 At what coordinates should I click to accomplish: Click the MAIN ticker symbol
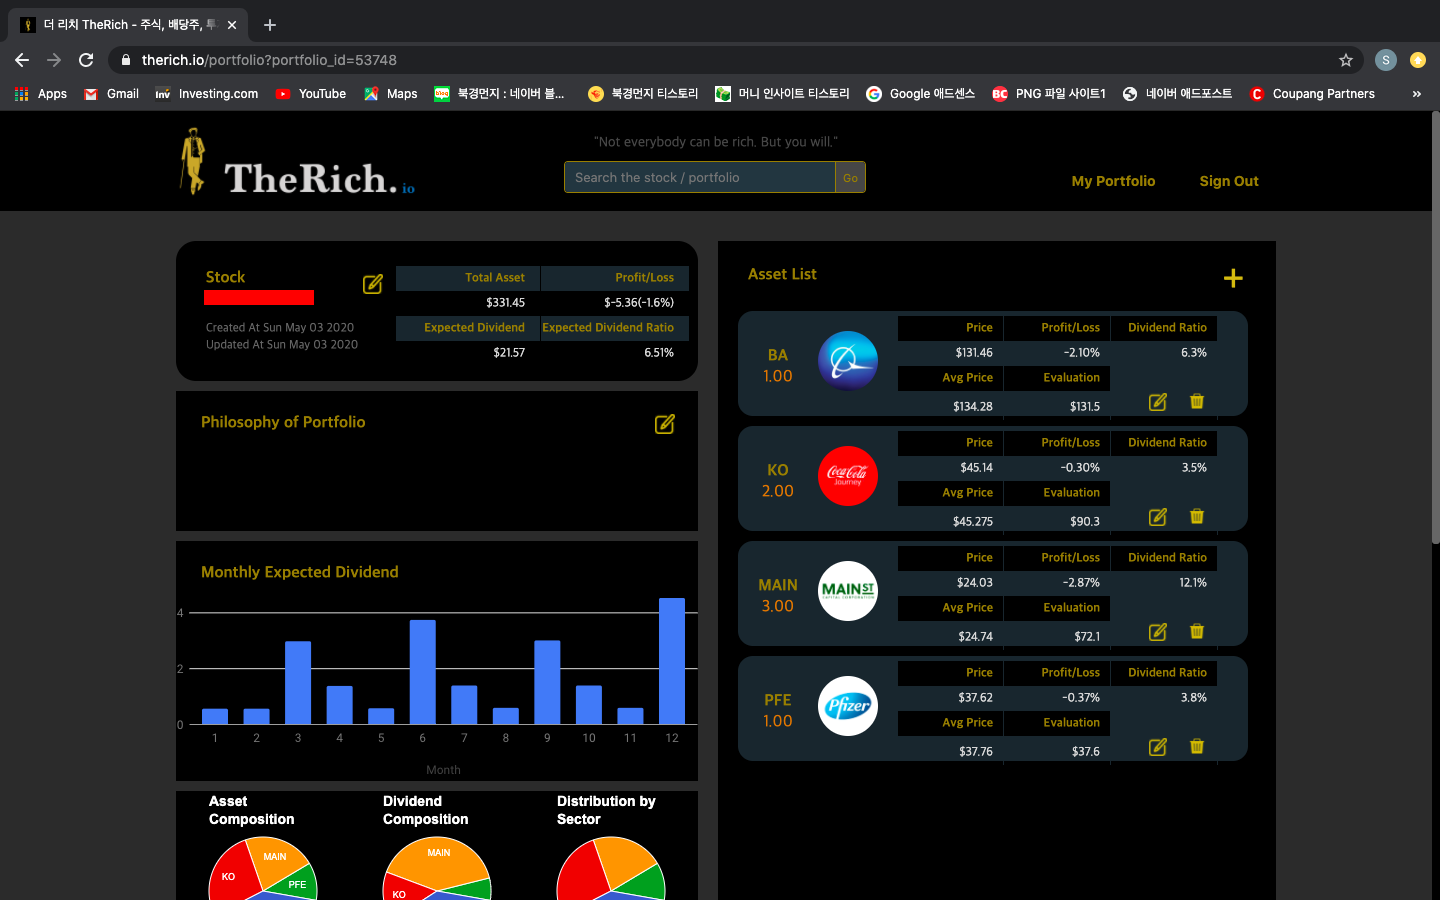(x=778, y=585)
